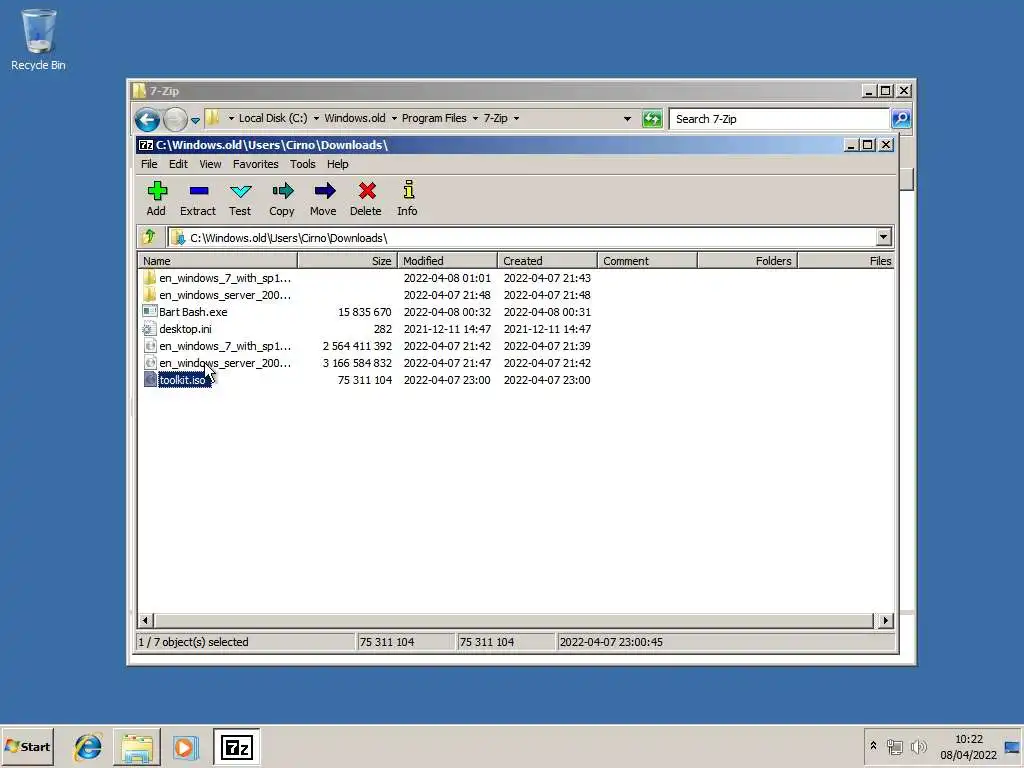Screen dimensions: 1024x768
Task: Click the Move toolbar icon
Action: 324,191
